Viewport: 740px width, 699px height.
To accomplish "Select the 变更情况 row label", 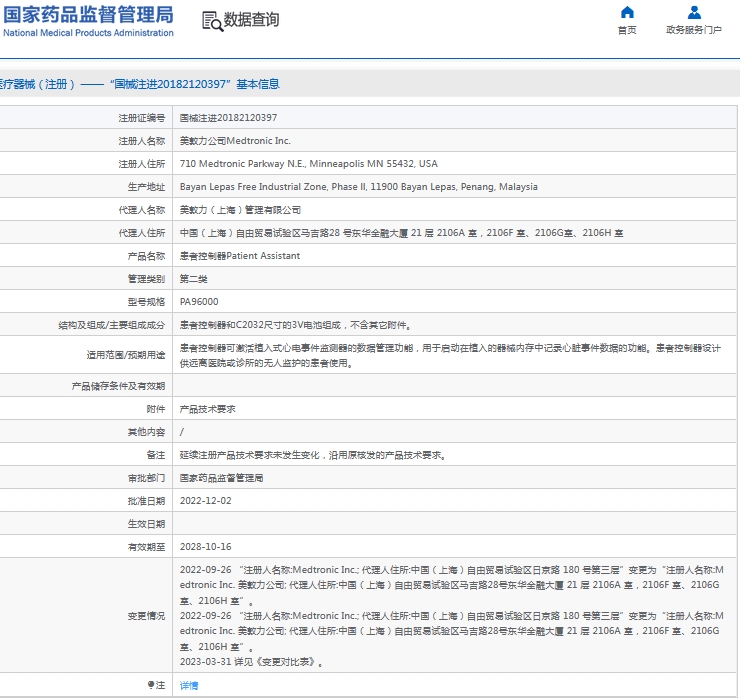I will tap(146, 616).
